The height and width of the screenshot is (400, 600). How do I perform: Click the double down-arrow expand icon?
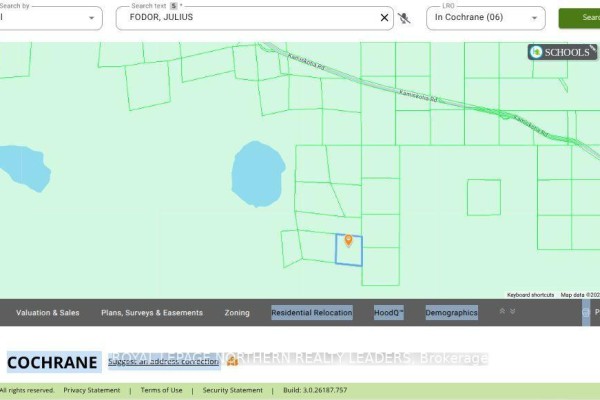512,311
